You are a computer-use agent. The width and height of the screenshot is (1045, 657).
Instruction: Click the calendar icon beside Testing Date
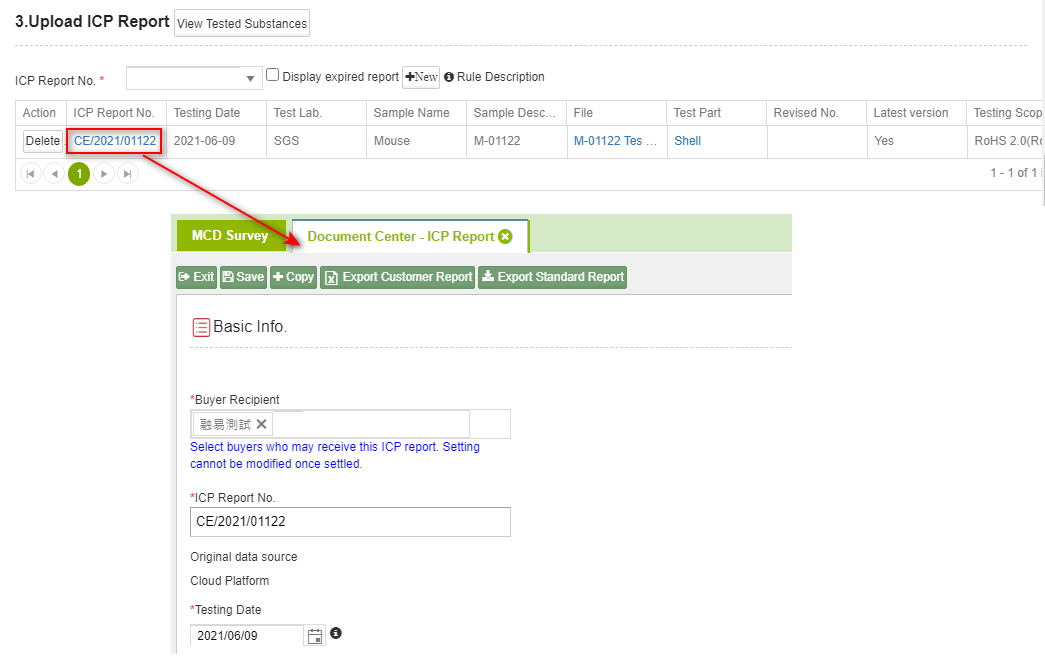click(x=316, y=636)
